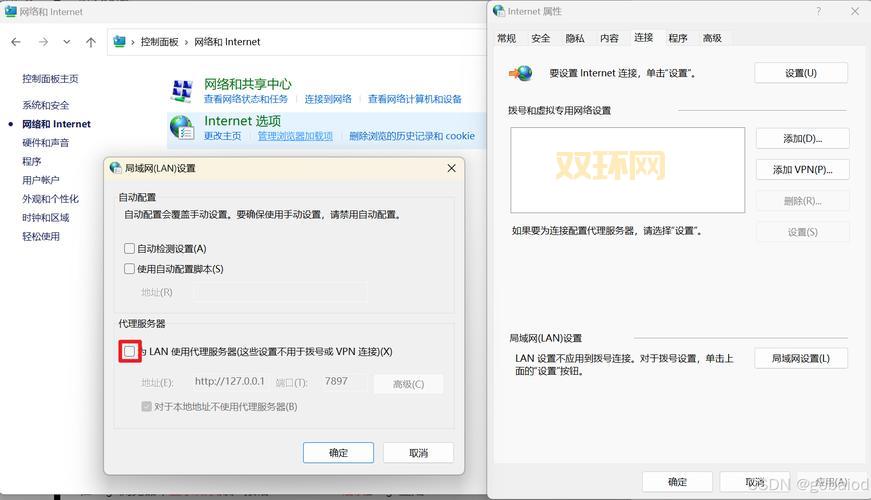Click the 地址(R) script address field
The height and width of the screenshot is (500, 871).
(281, 292)
